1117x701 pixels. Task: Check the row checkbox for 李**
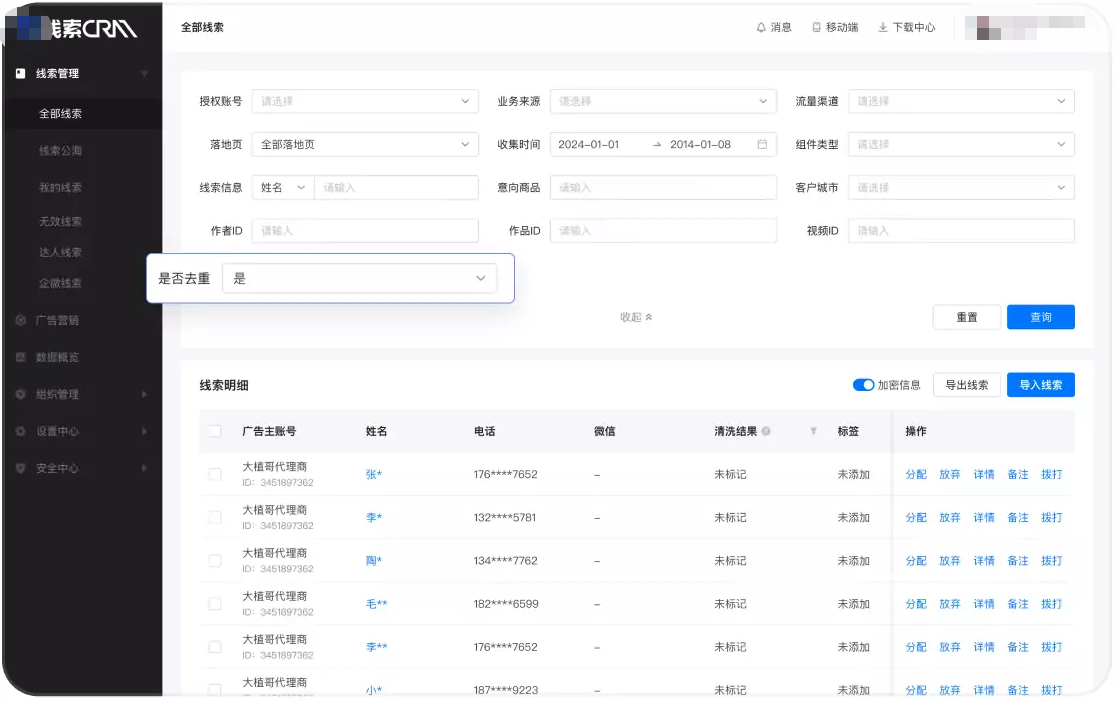pyautogui.click(x=214, y=647)
